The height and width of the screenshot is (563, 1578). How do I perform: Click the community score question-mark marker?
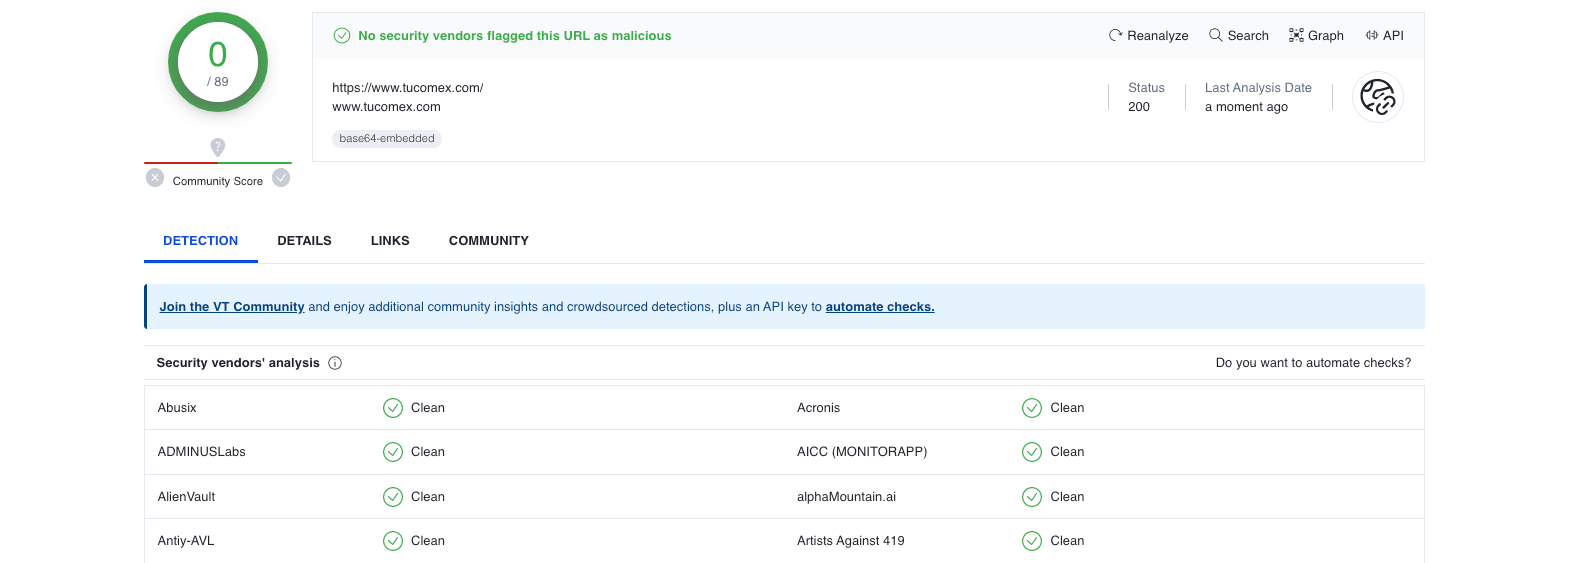[218, 147]
